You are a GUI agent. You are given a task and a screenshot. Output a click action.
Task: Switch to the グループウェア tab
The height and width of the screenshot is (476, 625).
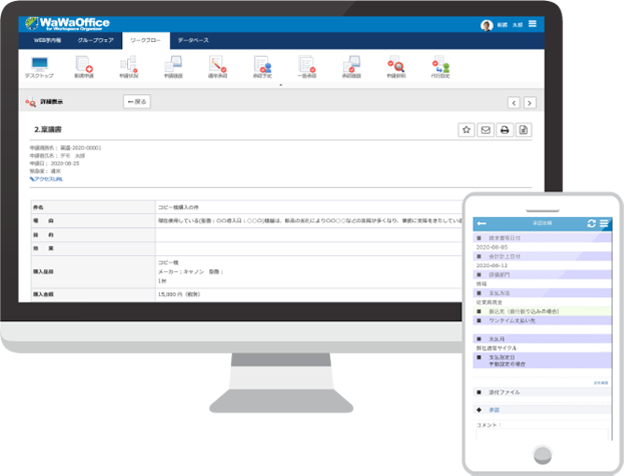96,41
